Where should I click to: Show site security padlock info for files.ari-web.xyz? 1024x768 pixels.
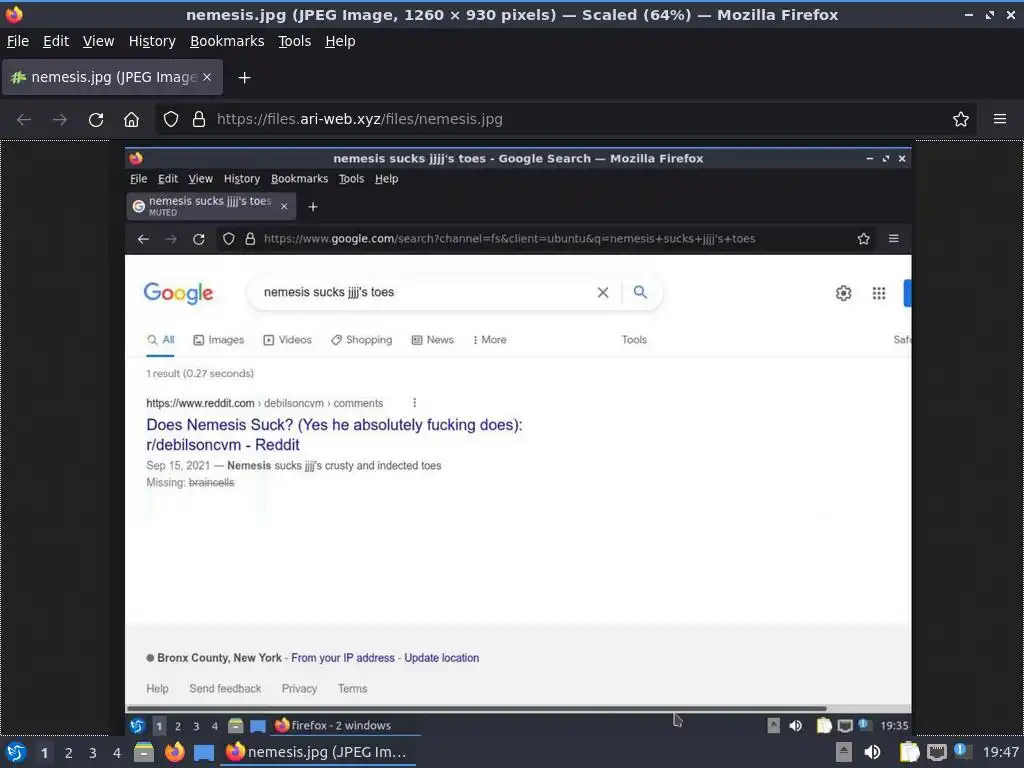click(199, 120)
